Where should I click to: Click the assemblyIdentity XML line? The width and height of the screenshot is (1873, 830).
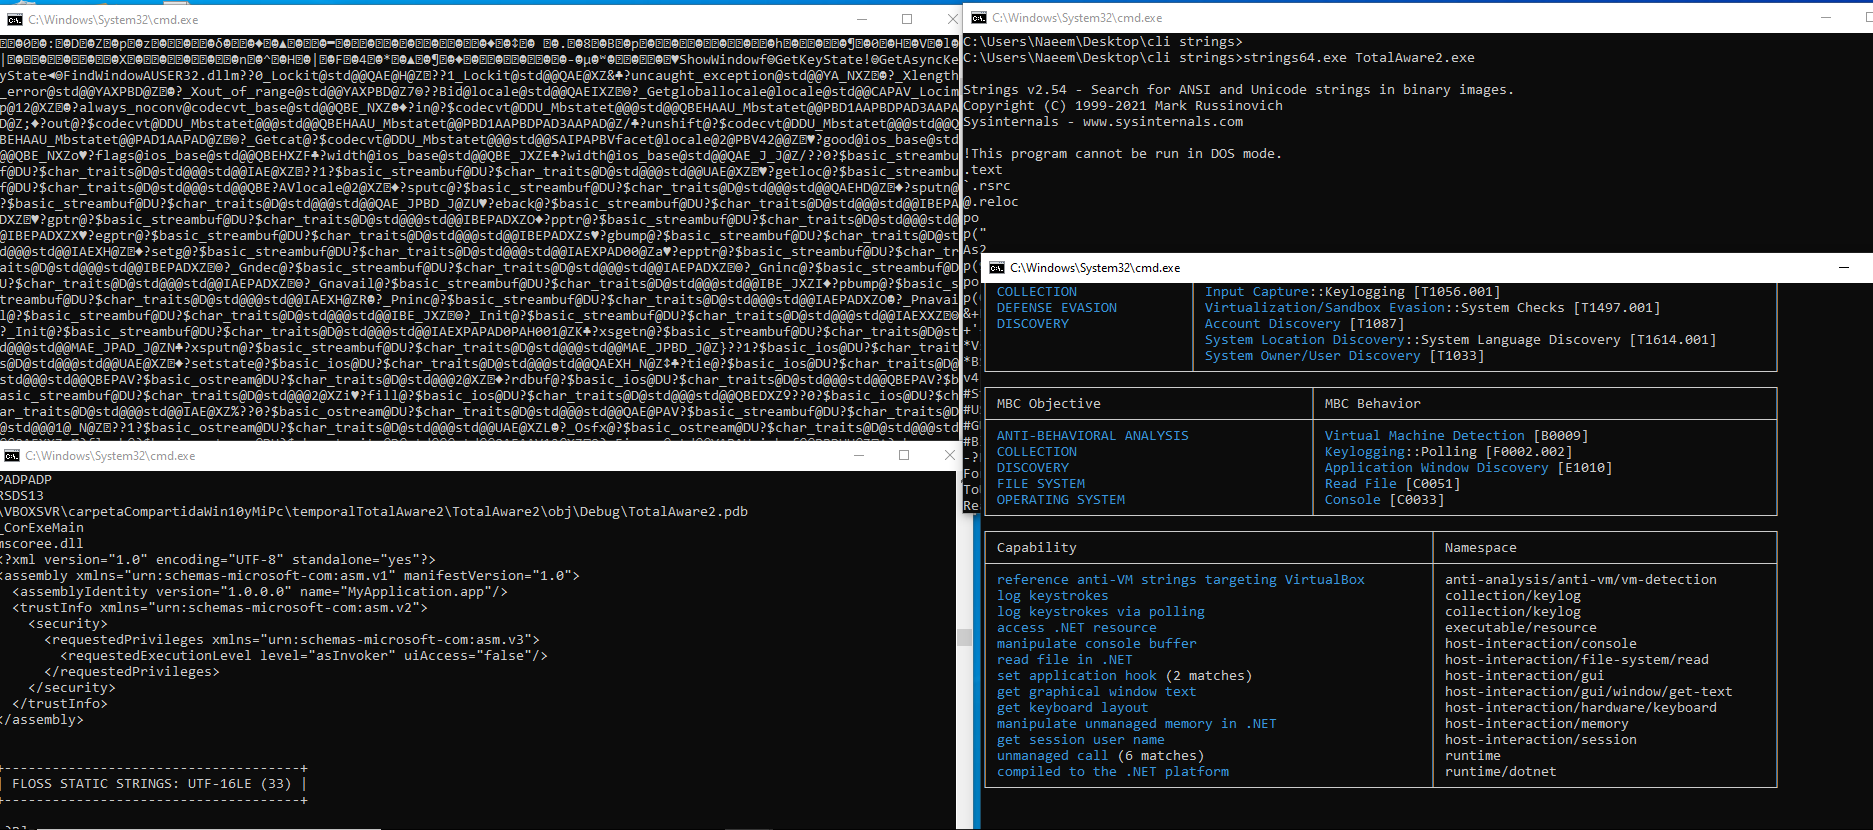260,592
